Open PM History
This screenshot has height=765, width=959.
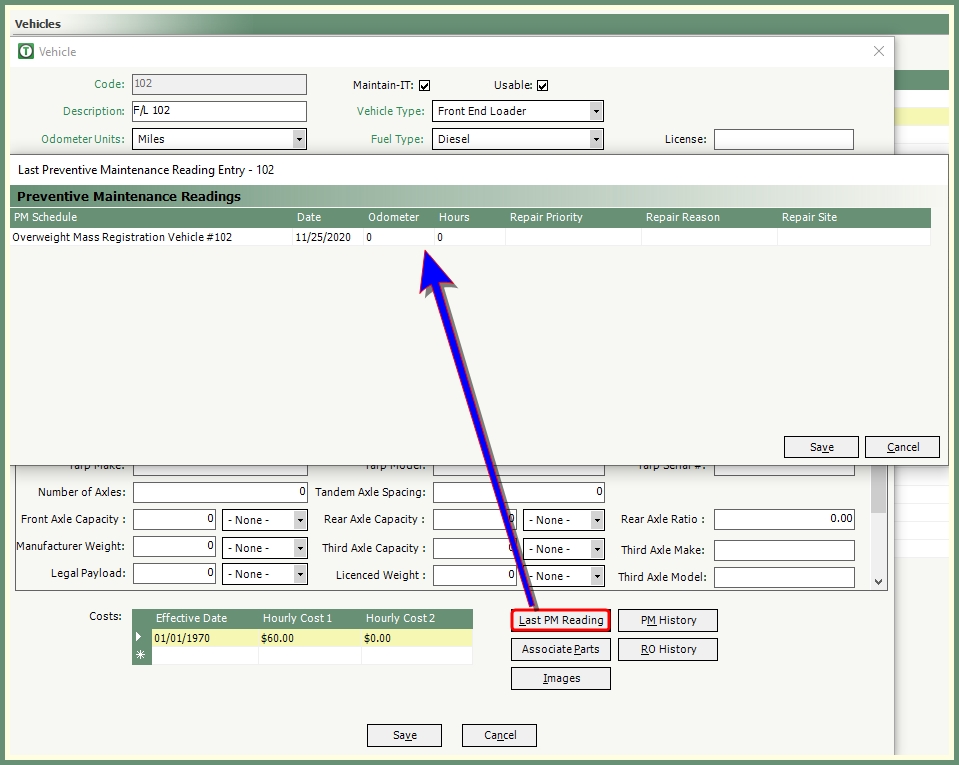click(x=667, y=620)
